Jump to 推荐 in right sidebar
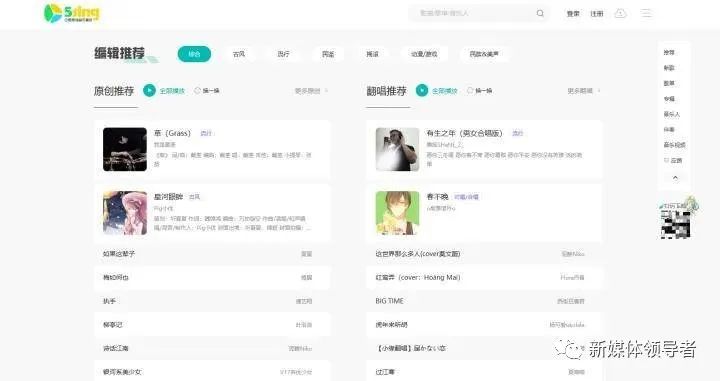720x381 pixels. point(669,52)
